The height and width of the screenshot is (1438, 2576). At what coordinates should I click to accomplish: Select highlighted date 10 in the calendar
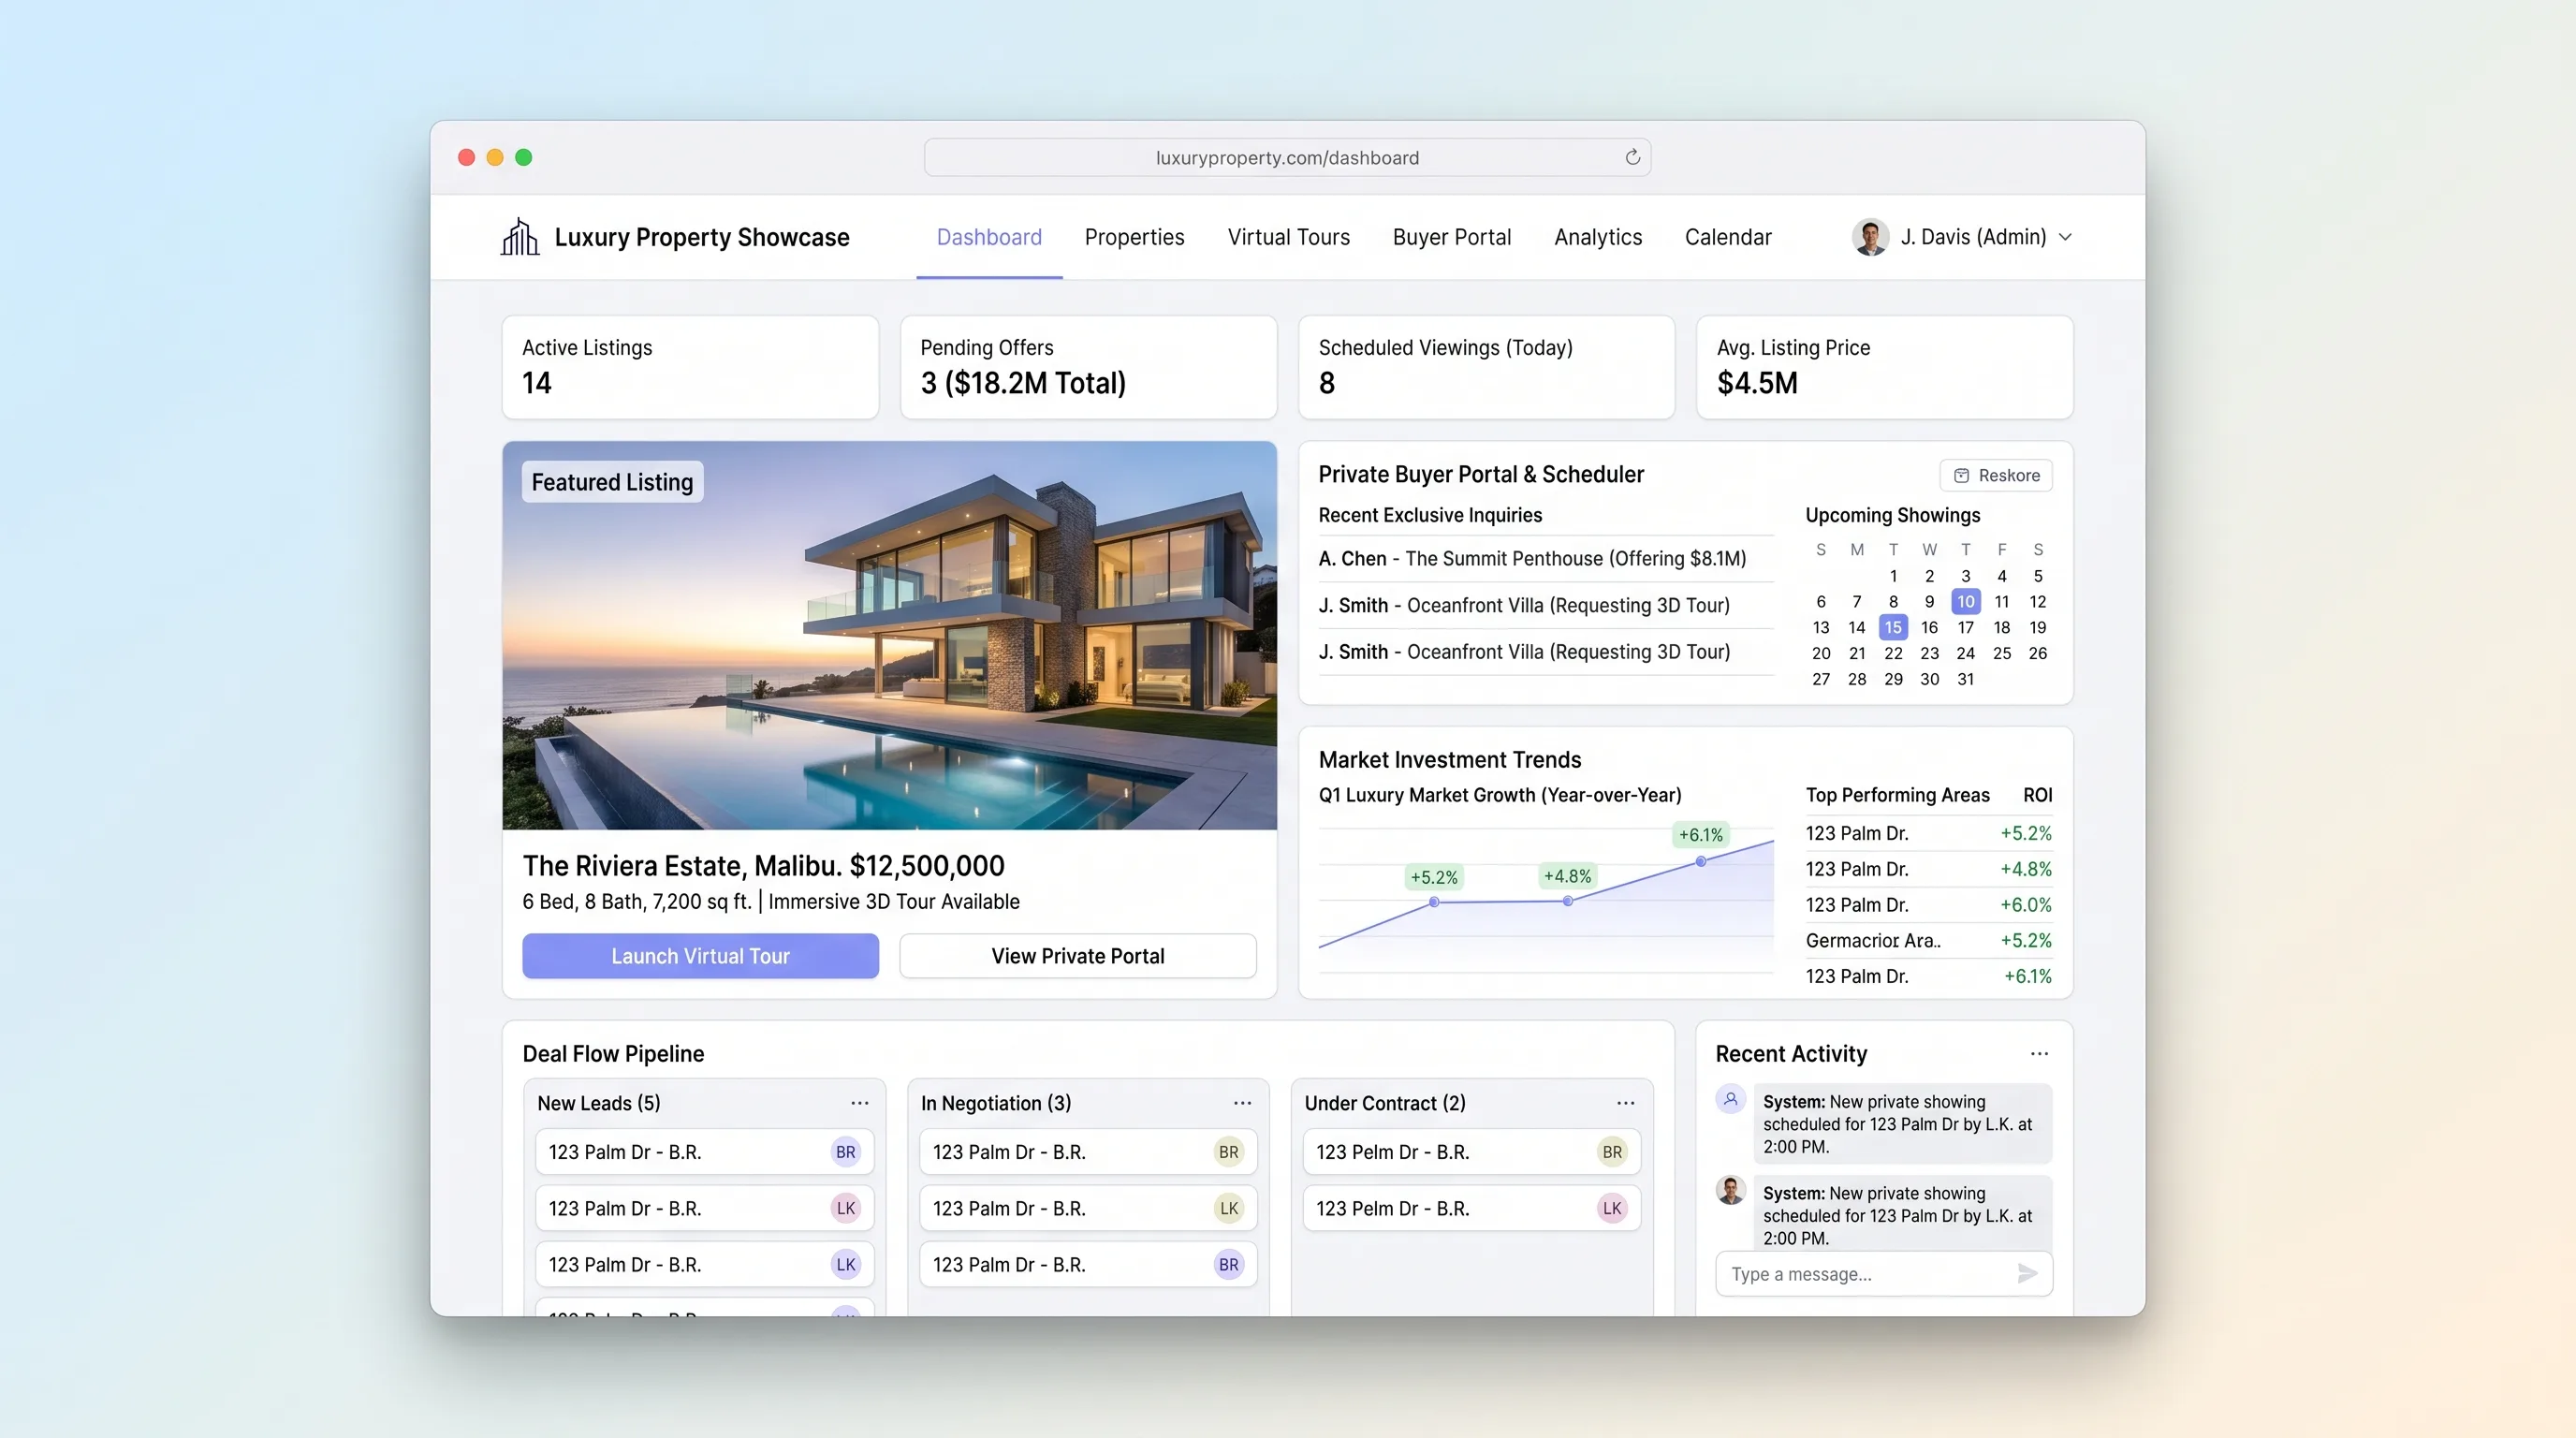click(x=1965, y=601)
